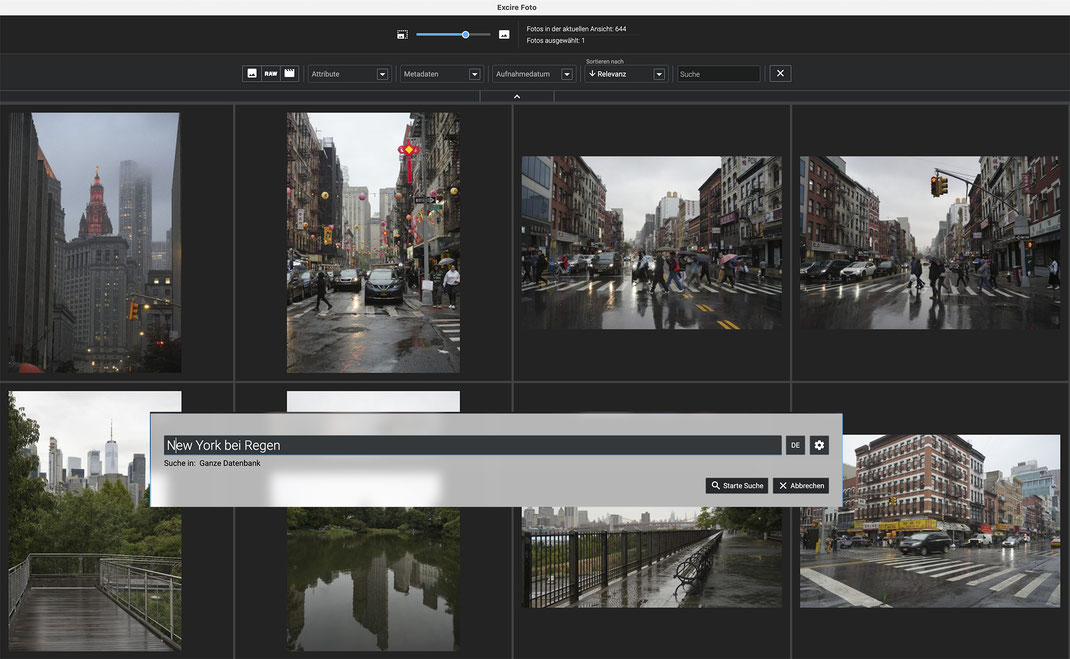Viewport: 1070px width, 659px height.
Task: Toggle the RAW file filter
Action: [271, 74]
